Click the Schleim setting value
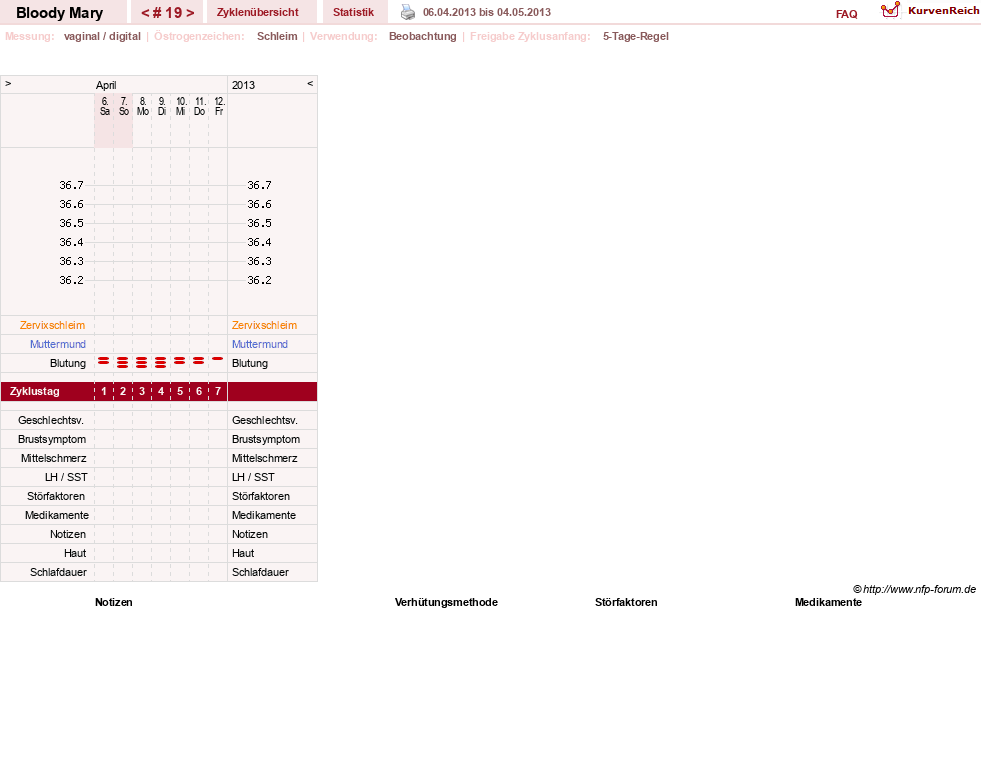Screen dimensions: 981x761 [277, 36]
